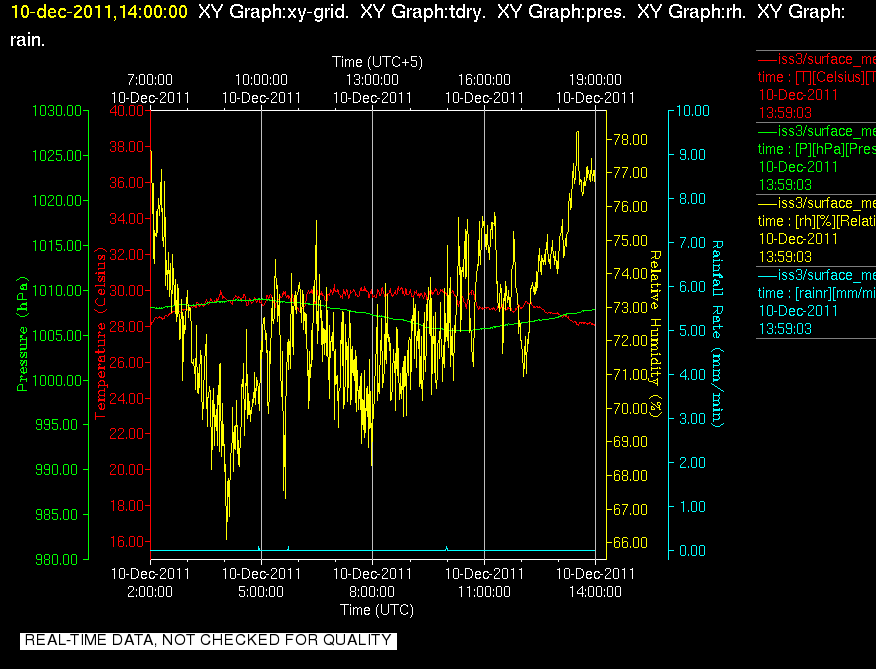
Task: Click the yellow timestamp 10-dec-2011,14:00:00 in title
Action: (x=99, y=12)
